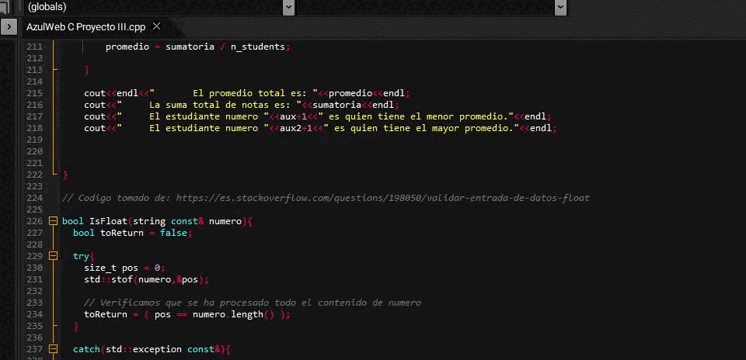Click the 'aux2+1' expression on line 218

tap(296, 128)
